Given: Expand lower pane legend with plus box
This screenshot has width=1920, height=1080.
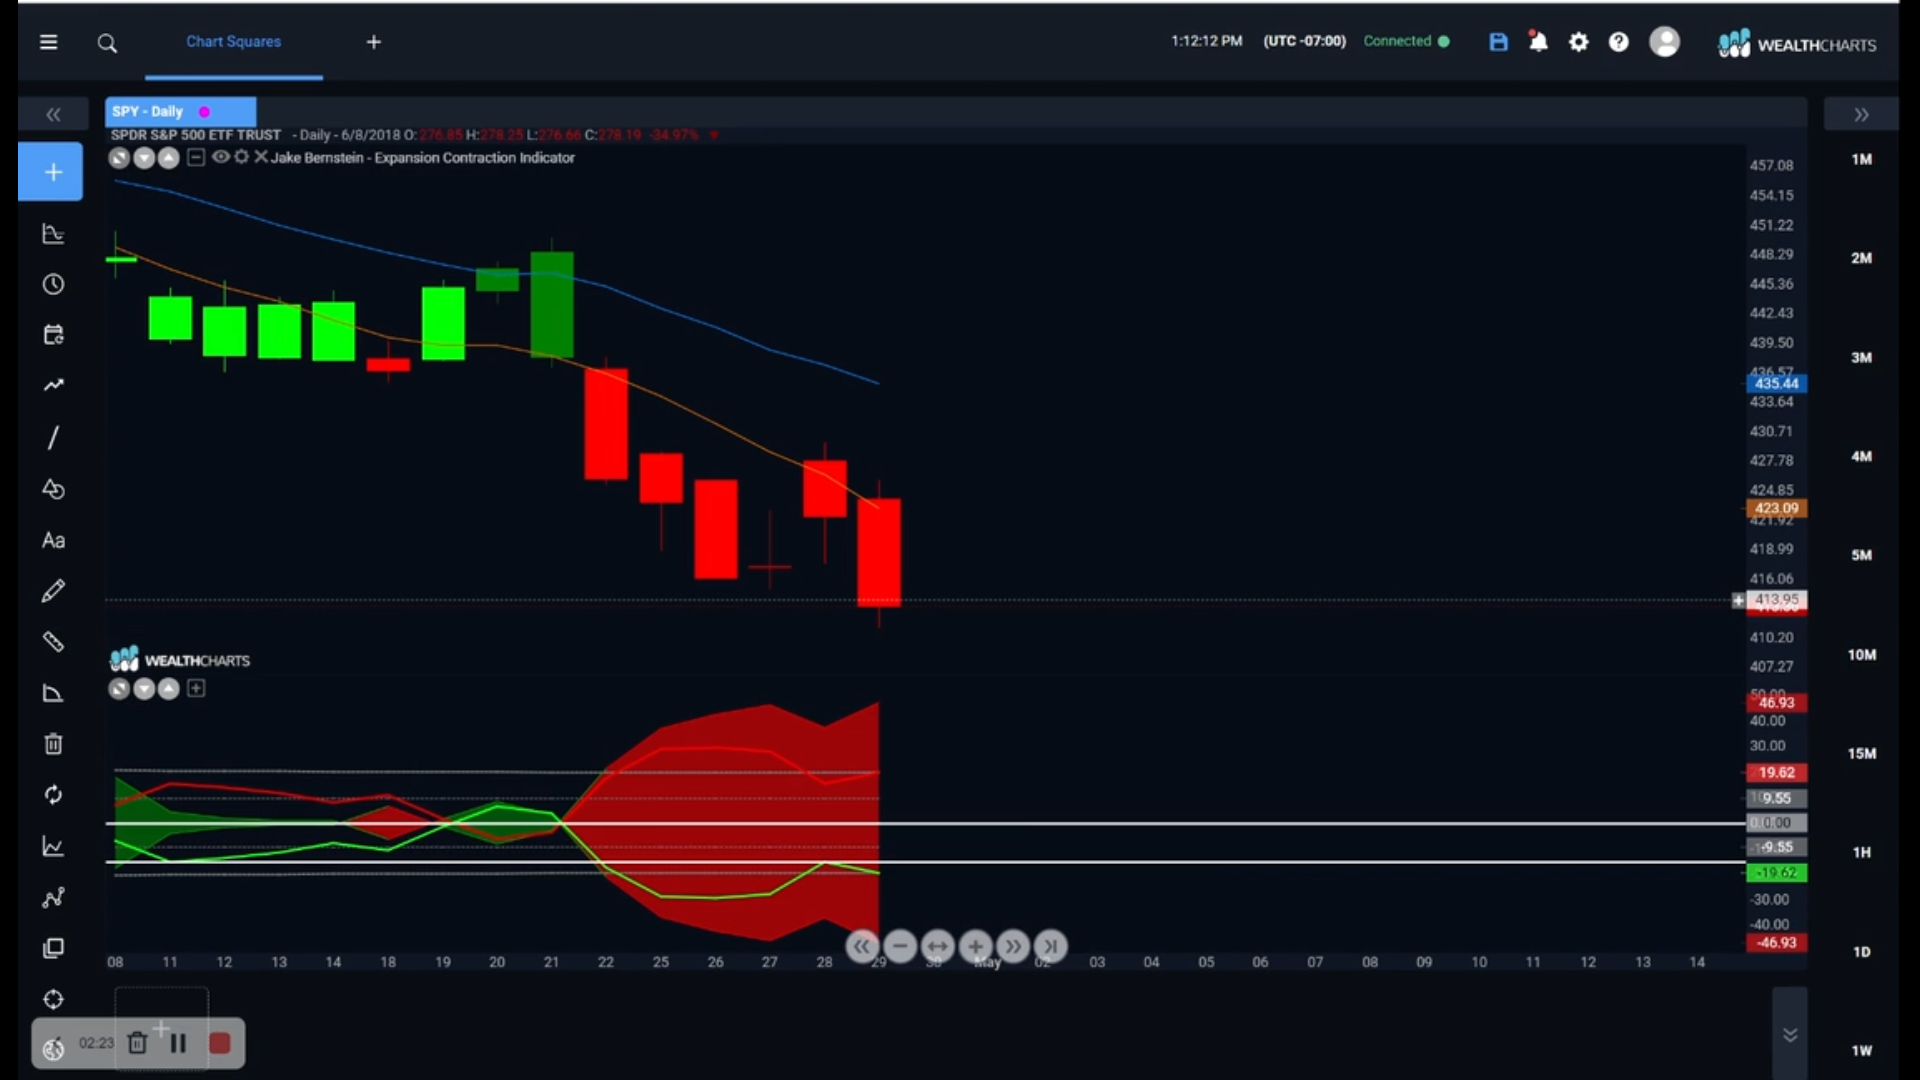Looking at the screenshot, I should pos(196,688).
